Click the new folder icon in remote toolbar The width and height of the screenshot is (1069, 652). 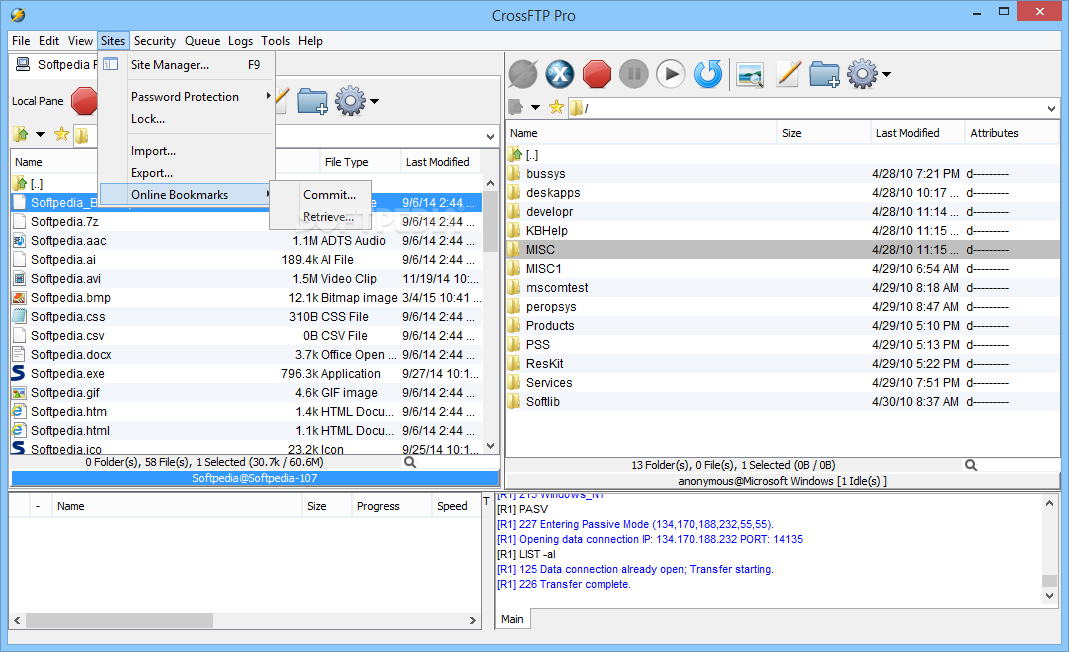coord(824,74)
